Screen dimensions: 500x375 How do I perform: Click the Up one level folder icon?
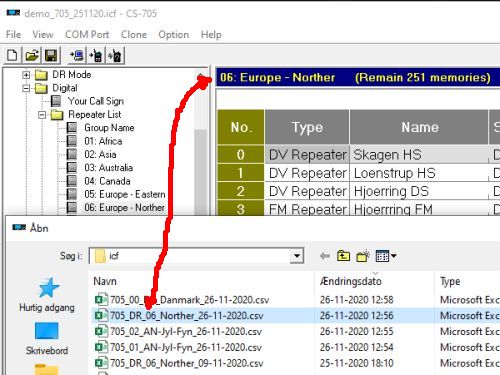coord(343,256)
